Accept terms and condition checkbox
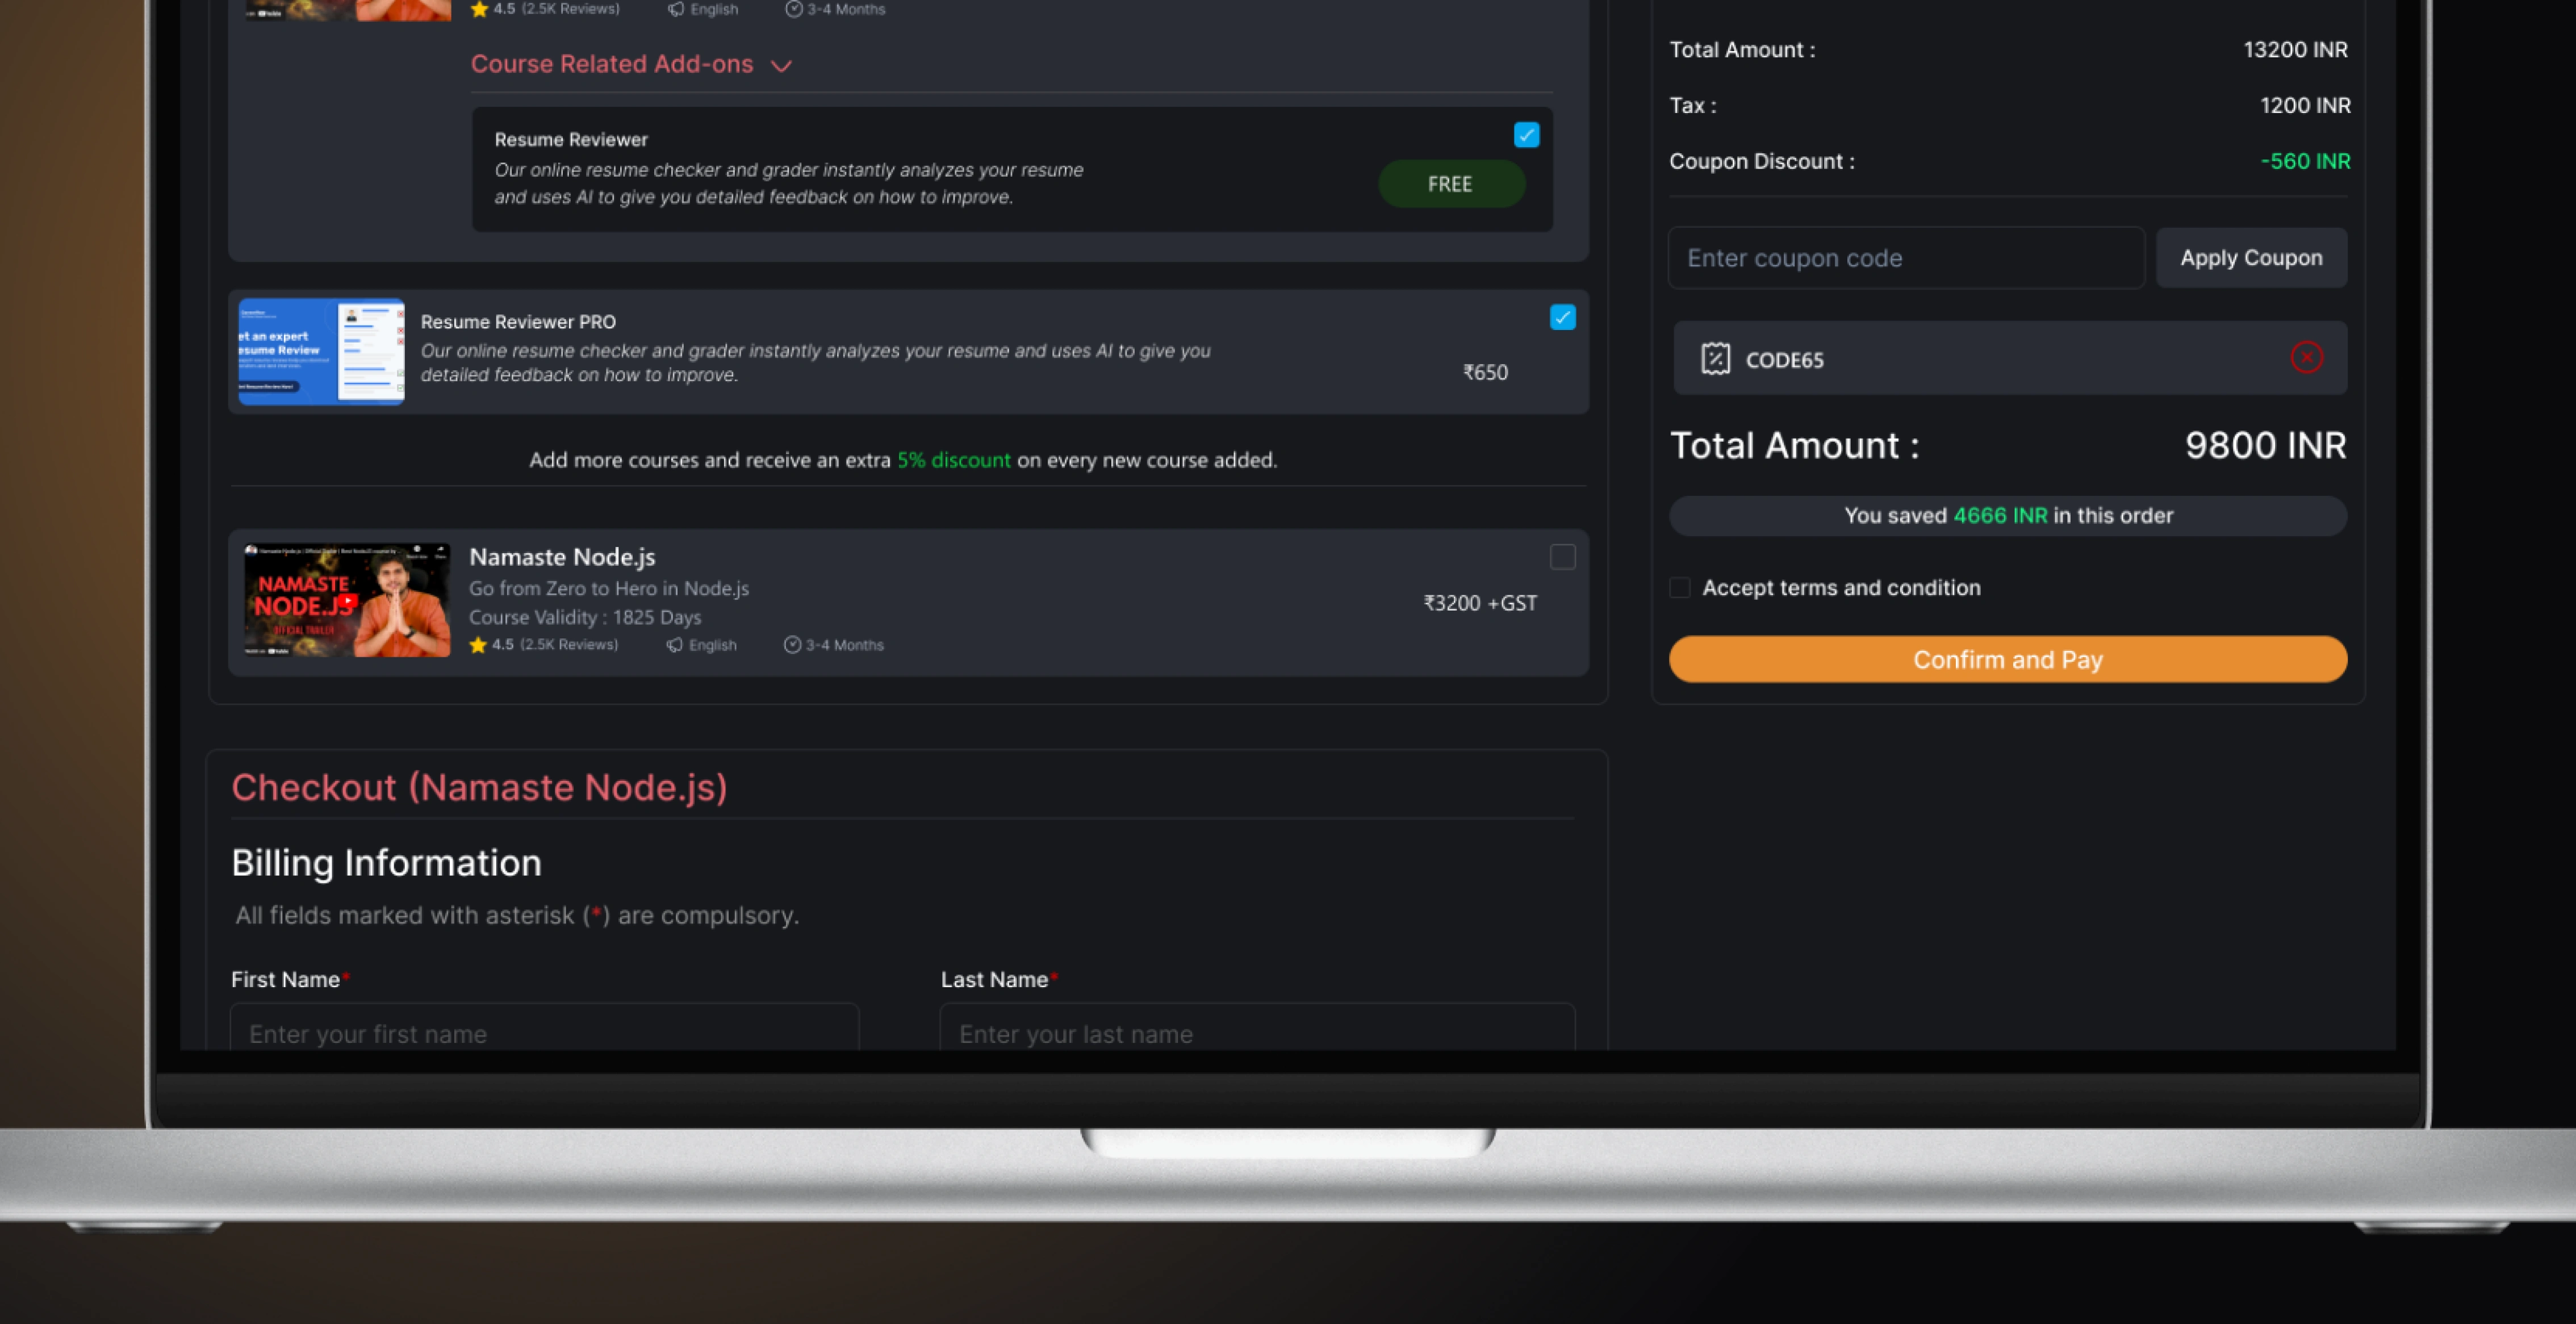This screenshot has width=2576, height=1324. [1680, 588]
